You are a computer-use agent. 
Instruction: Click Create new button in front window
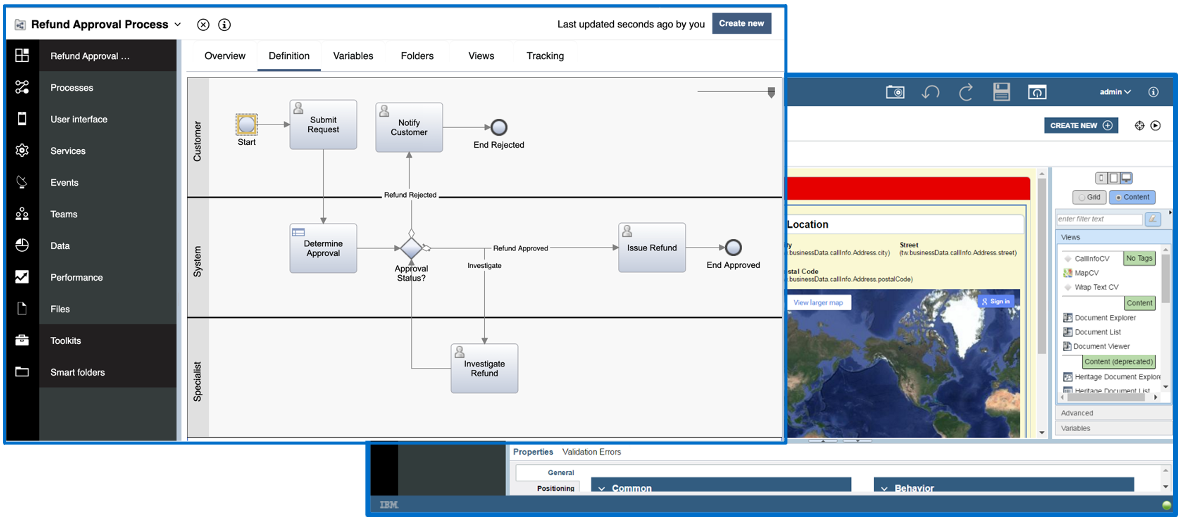[x=742, y=23]
